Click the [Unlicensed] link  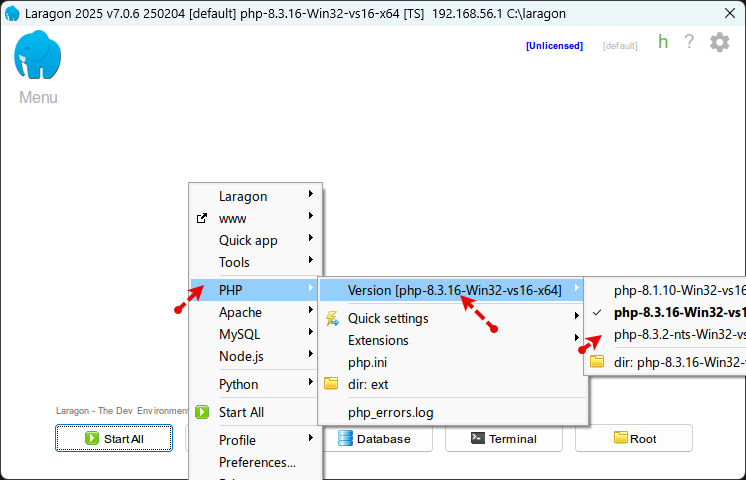pos(554,46)
